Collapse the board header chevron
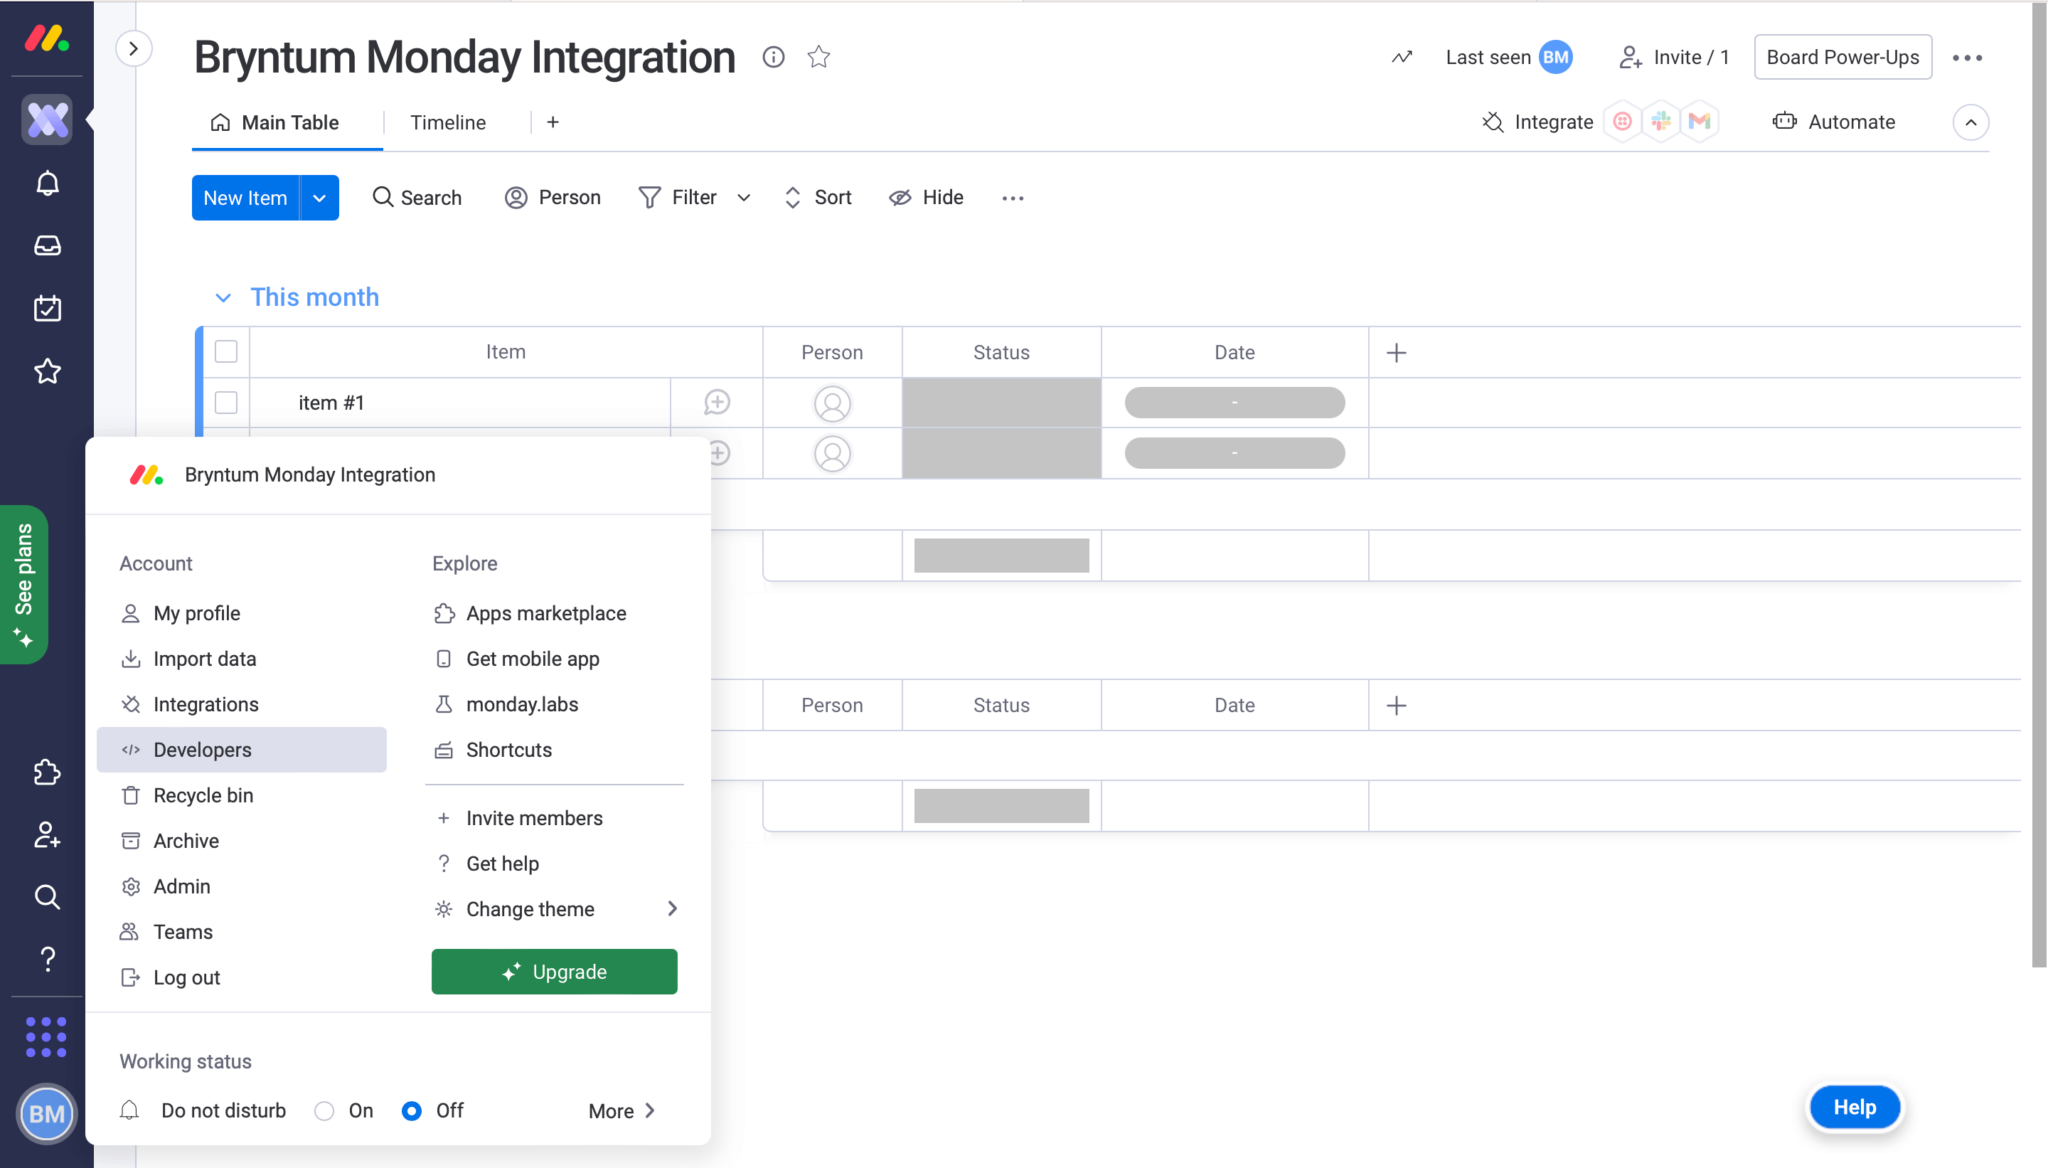 click(1970, 122)
